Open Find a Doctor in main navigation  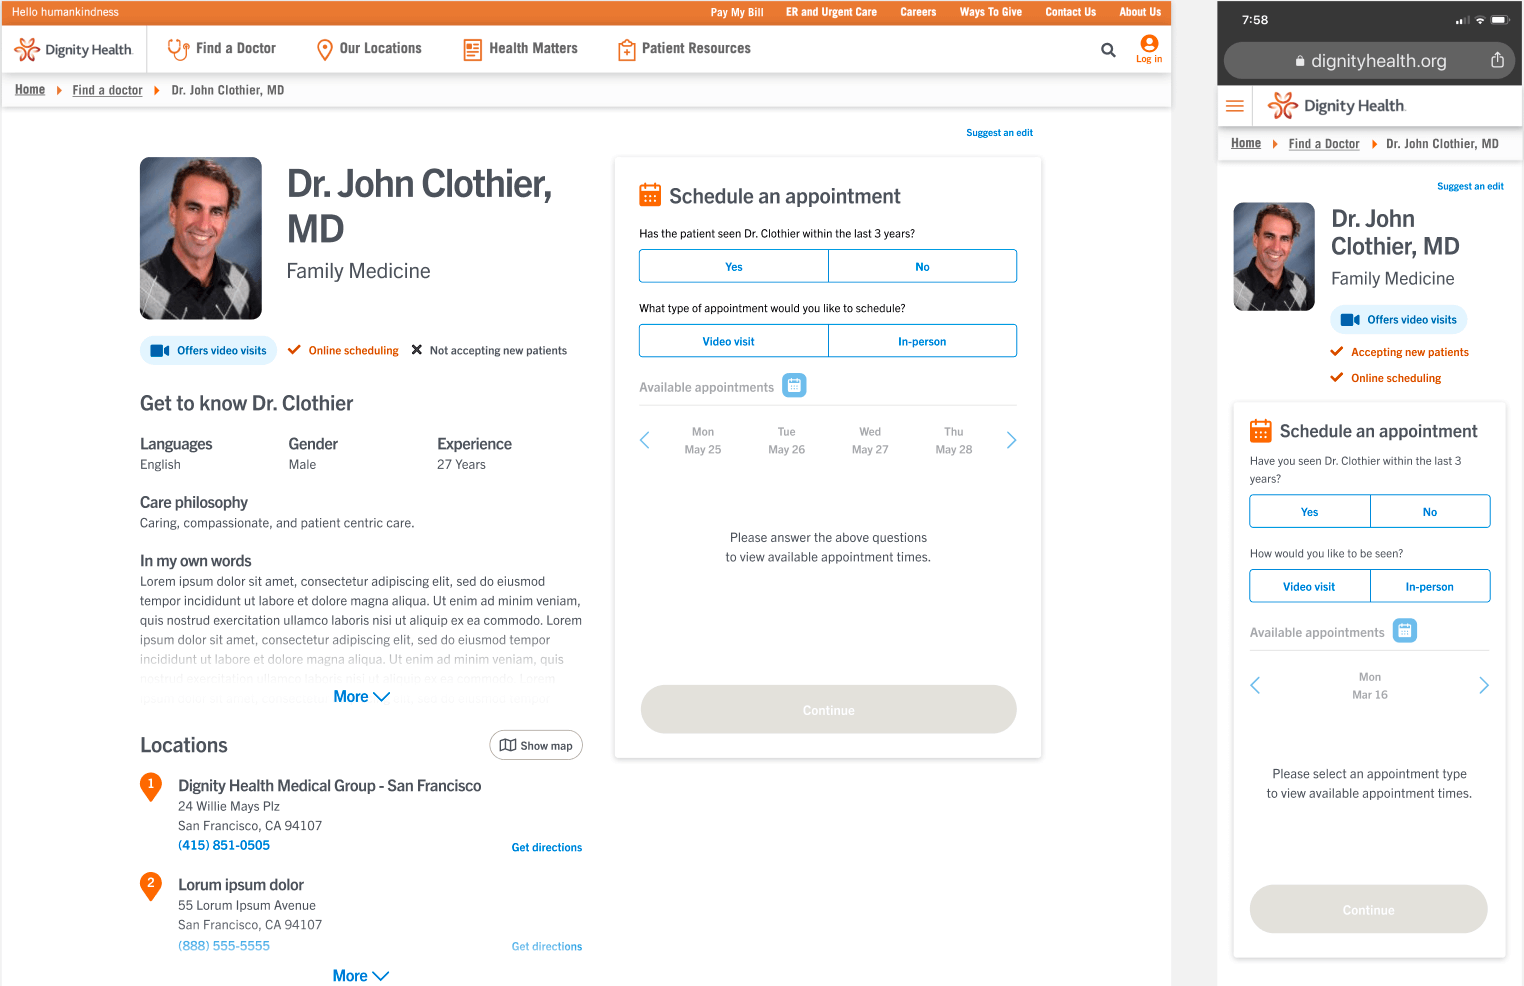[222, 49]
